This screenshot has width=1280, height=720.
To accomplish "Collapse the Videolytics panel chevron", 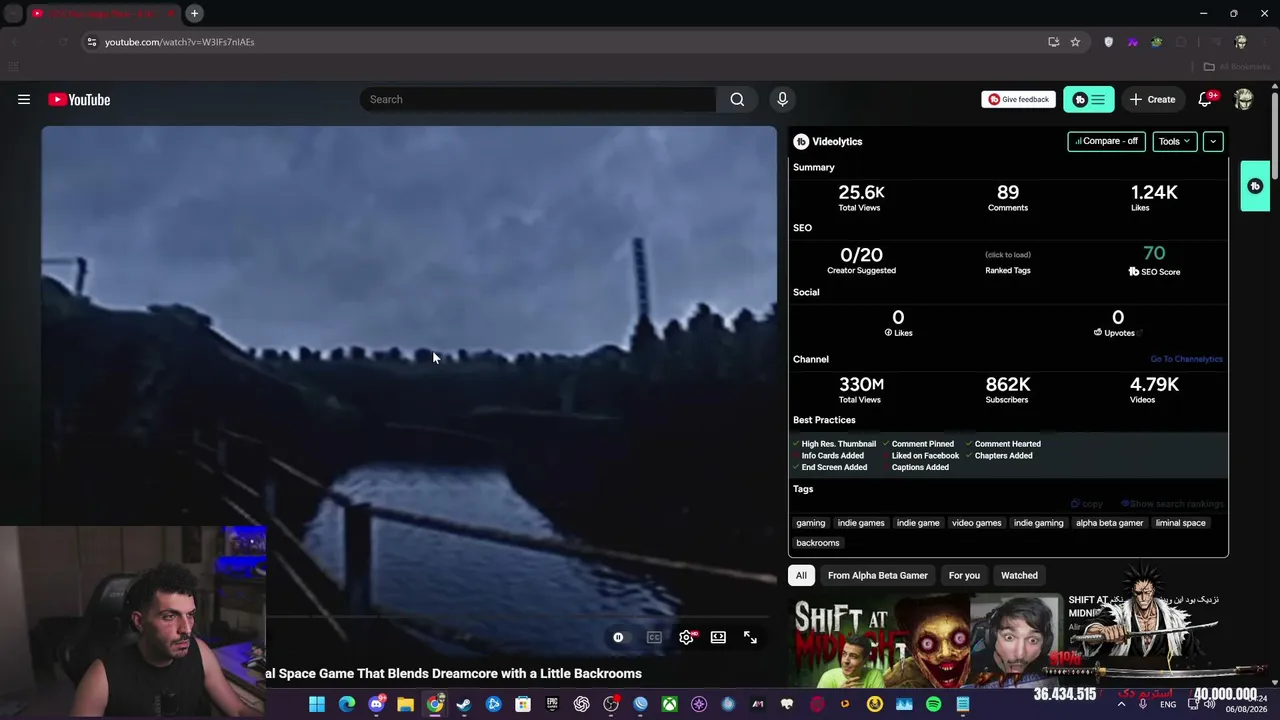I will tap(1213, 141).
